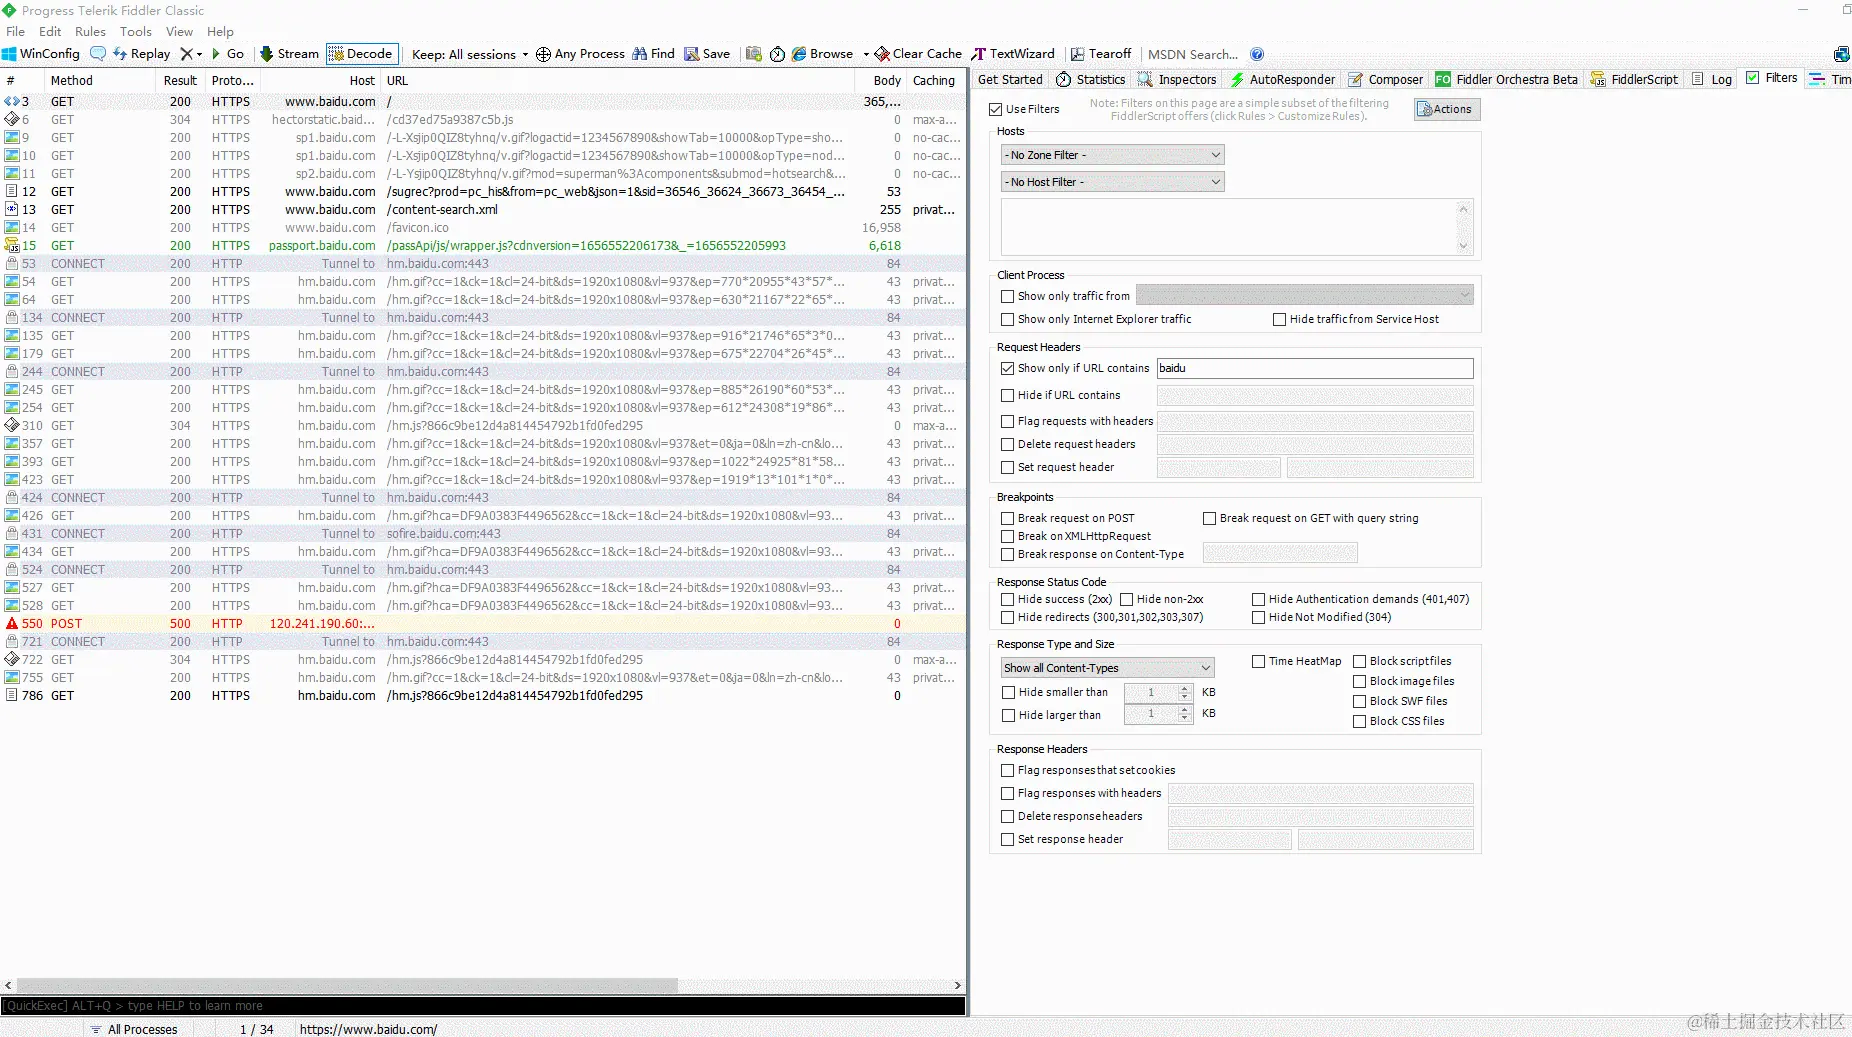Increase the Hide smaller than KB spinner
Image resolution: width=1852 pixels, height=1037 pixels.
pyautogui.click(x=1185, y=688)
